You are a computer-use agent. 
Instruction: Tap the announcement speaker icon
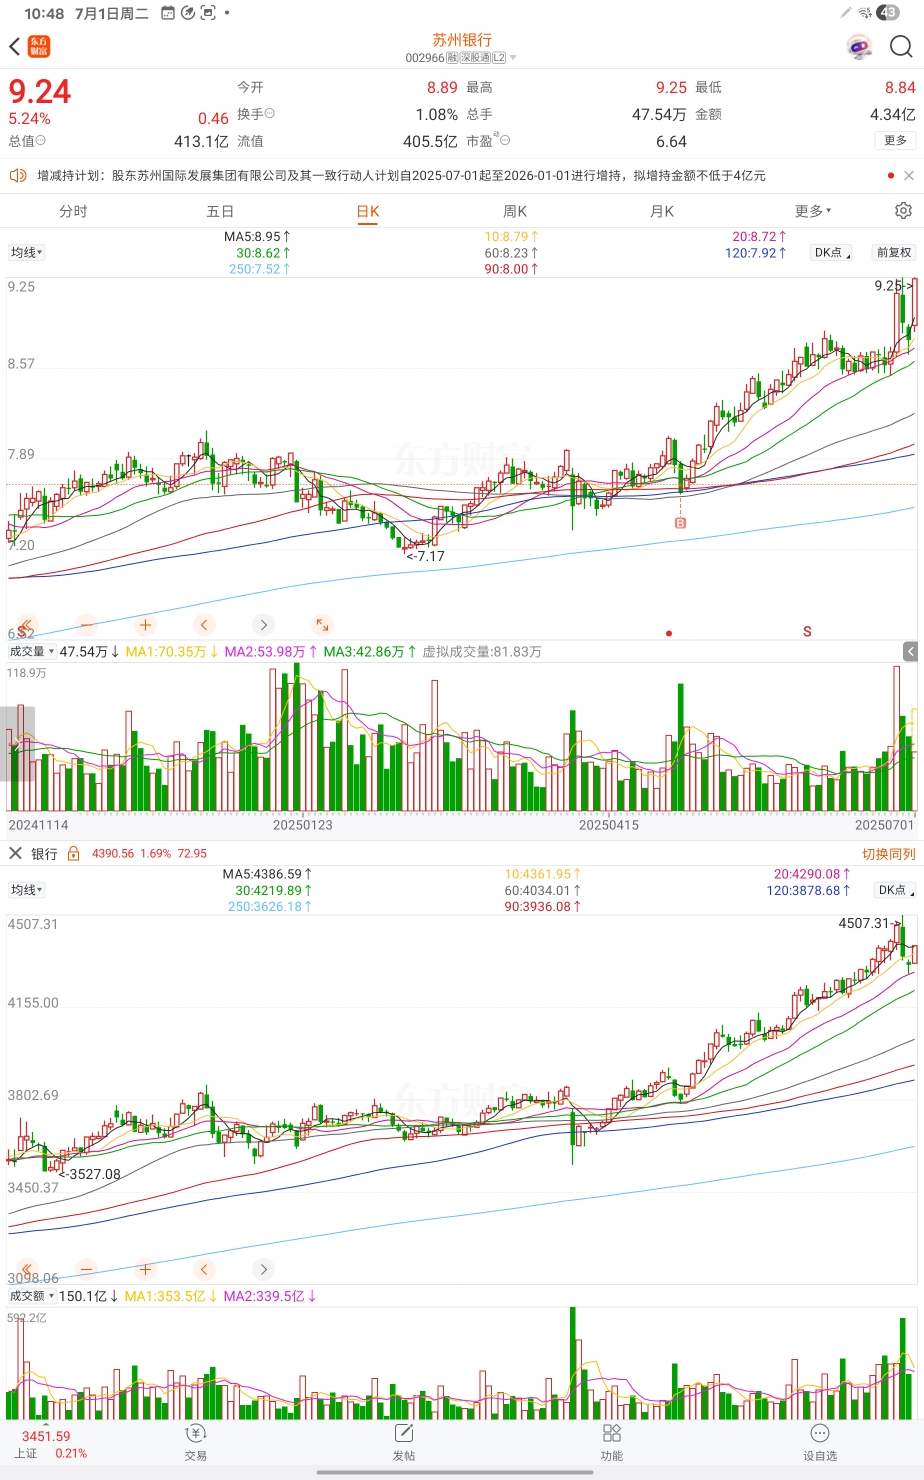click(17, 176)
